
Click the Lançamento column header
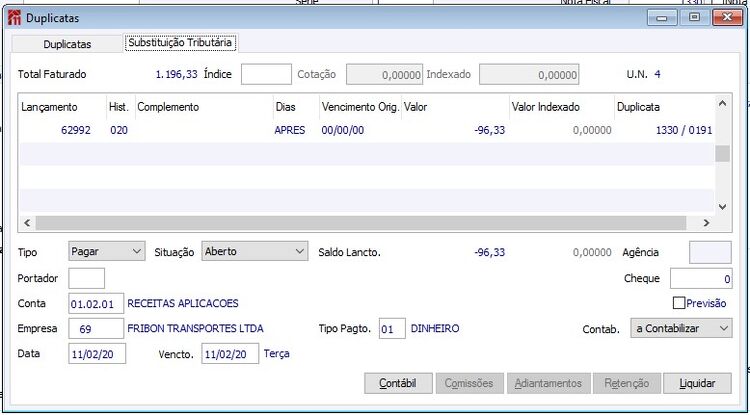(63, 107)
